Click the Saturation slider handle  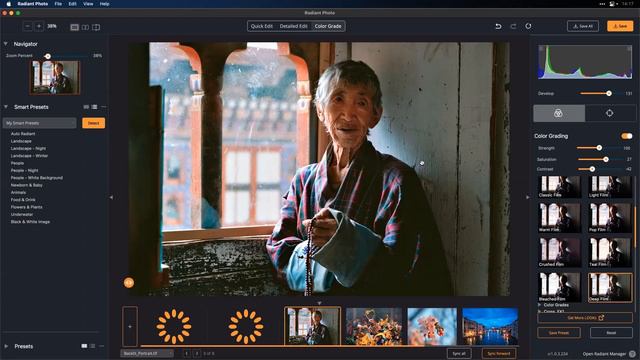click(606, 159)
